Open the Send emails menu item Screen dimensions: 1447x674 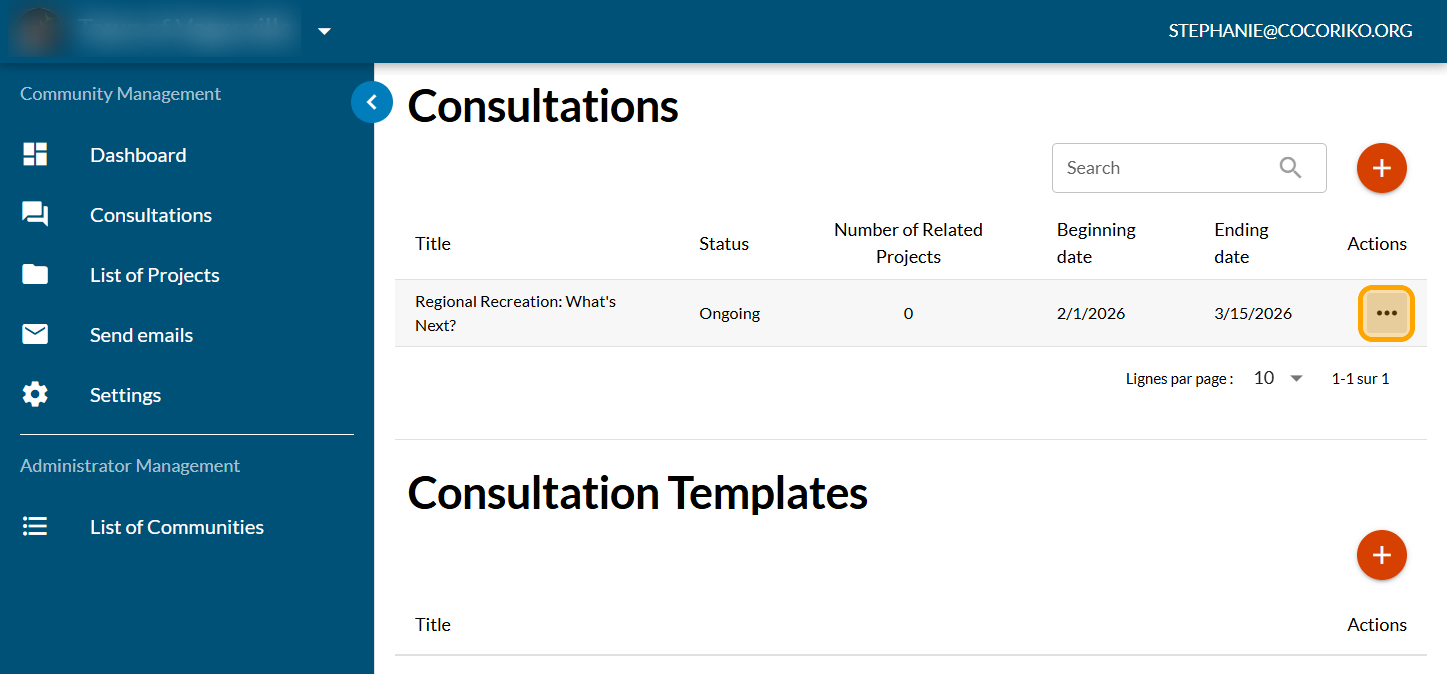click(x=141, y=335)
